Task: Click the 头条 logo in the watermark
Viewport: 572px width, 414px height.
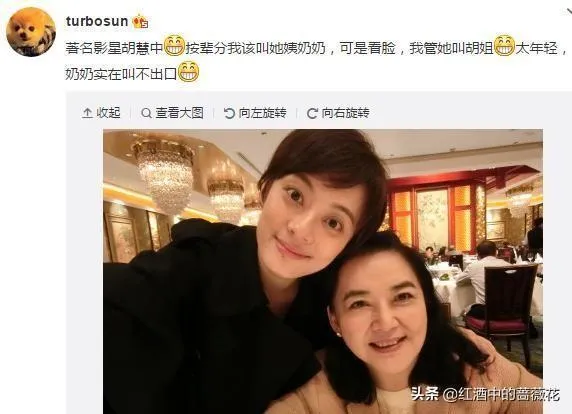Action: tap(425, 394)
